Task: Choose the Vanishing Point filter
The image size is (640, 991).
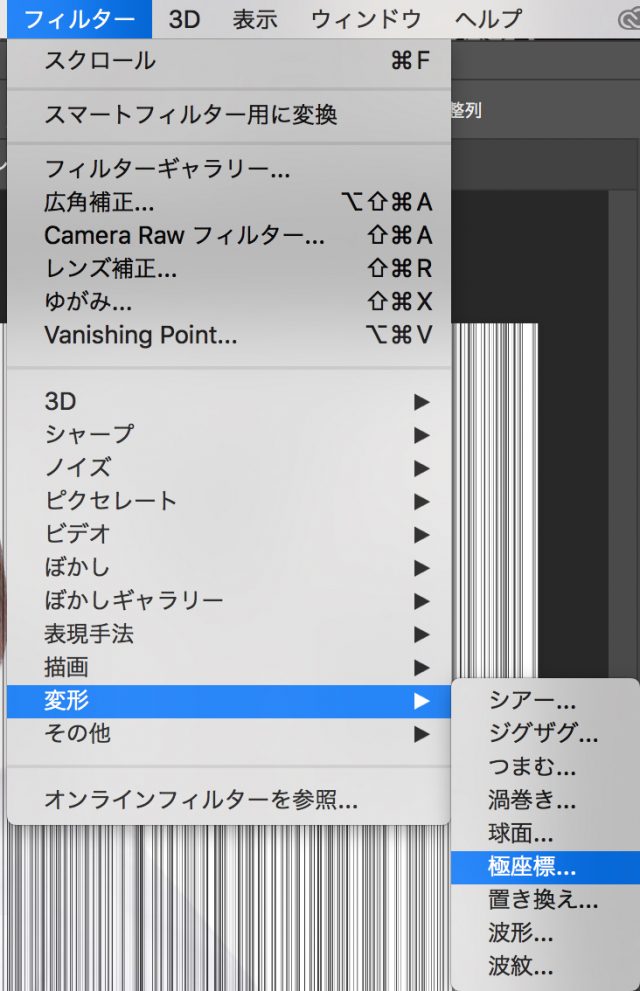Action: point(140,335)
